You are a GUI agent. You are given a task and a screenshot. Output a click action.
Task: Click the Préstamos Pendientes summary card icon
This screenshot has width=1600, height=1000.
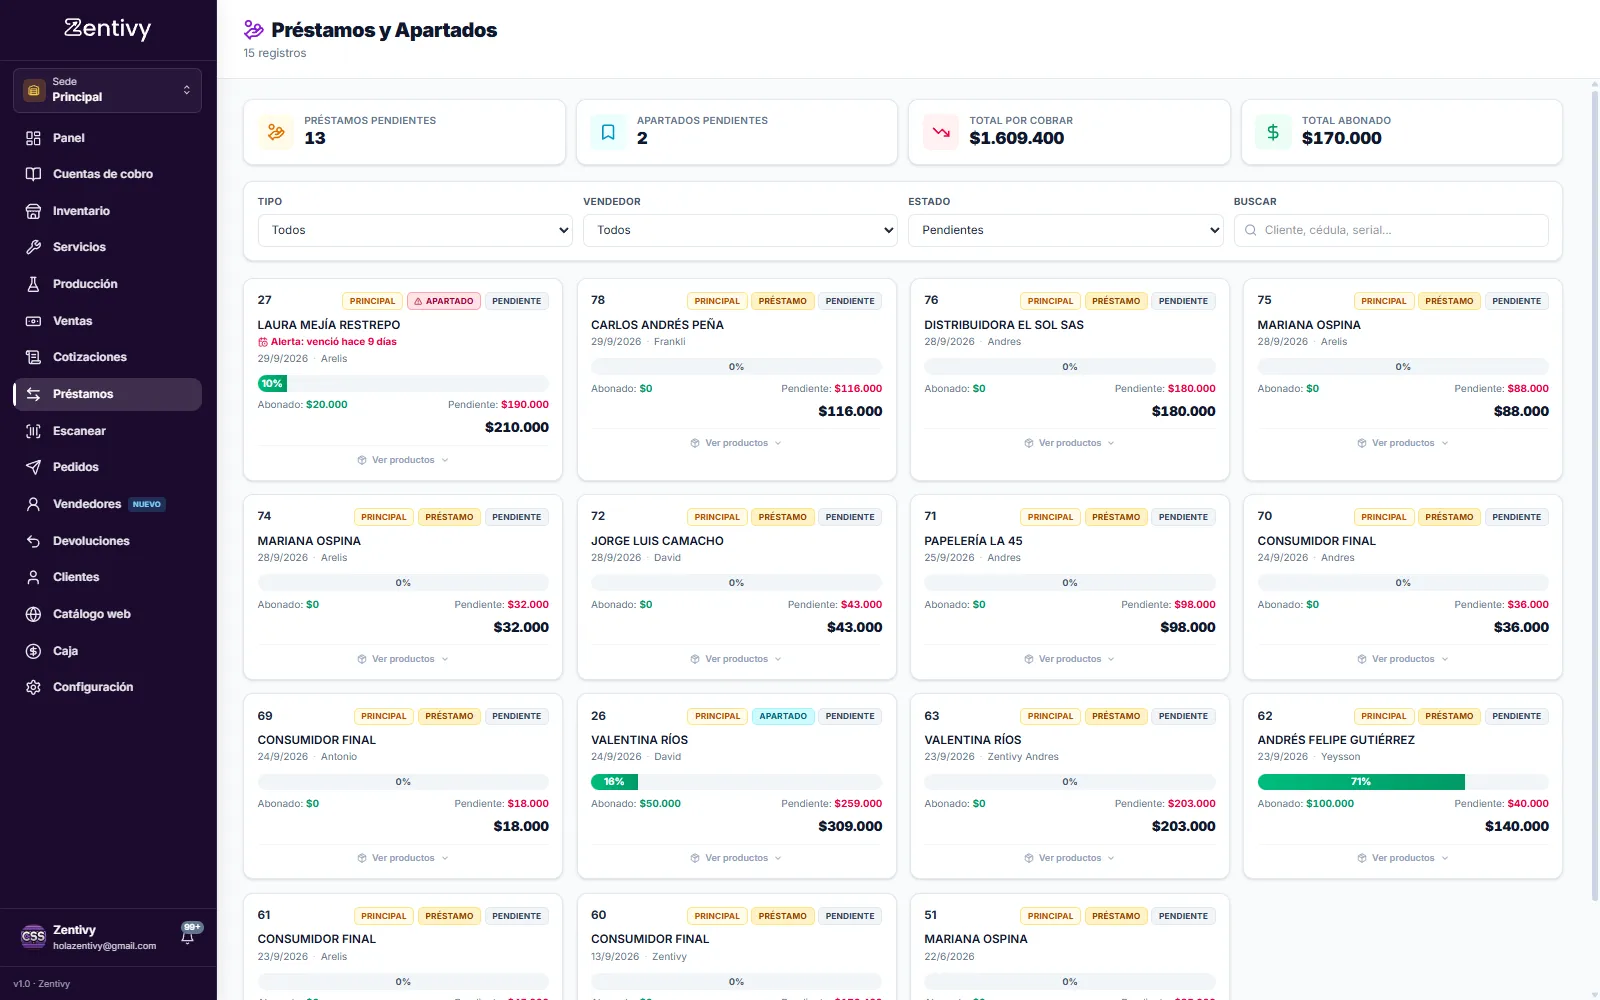point(276,132)
